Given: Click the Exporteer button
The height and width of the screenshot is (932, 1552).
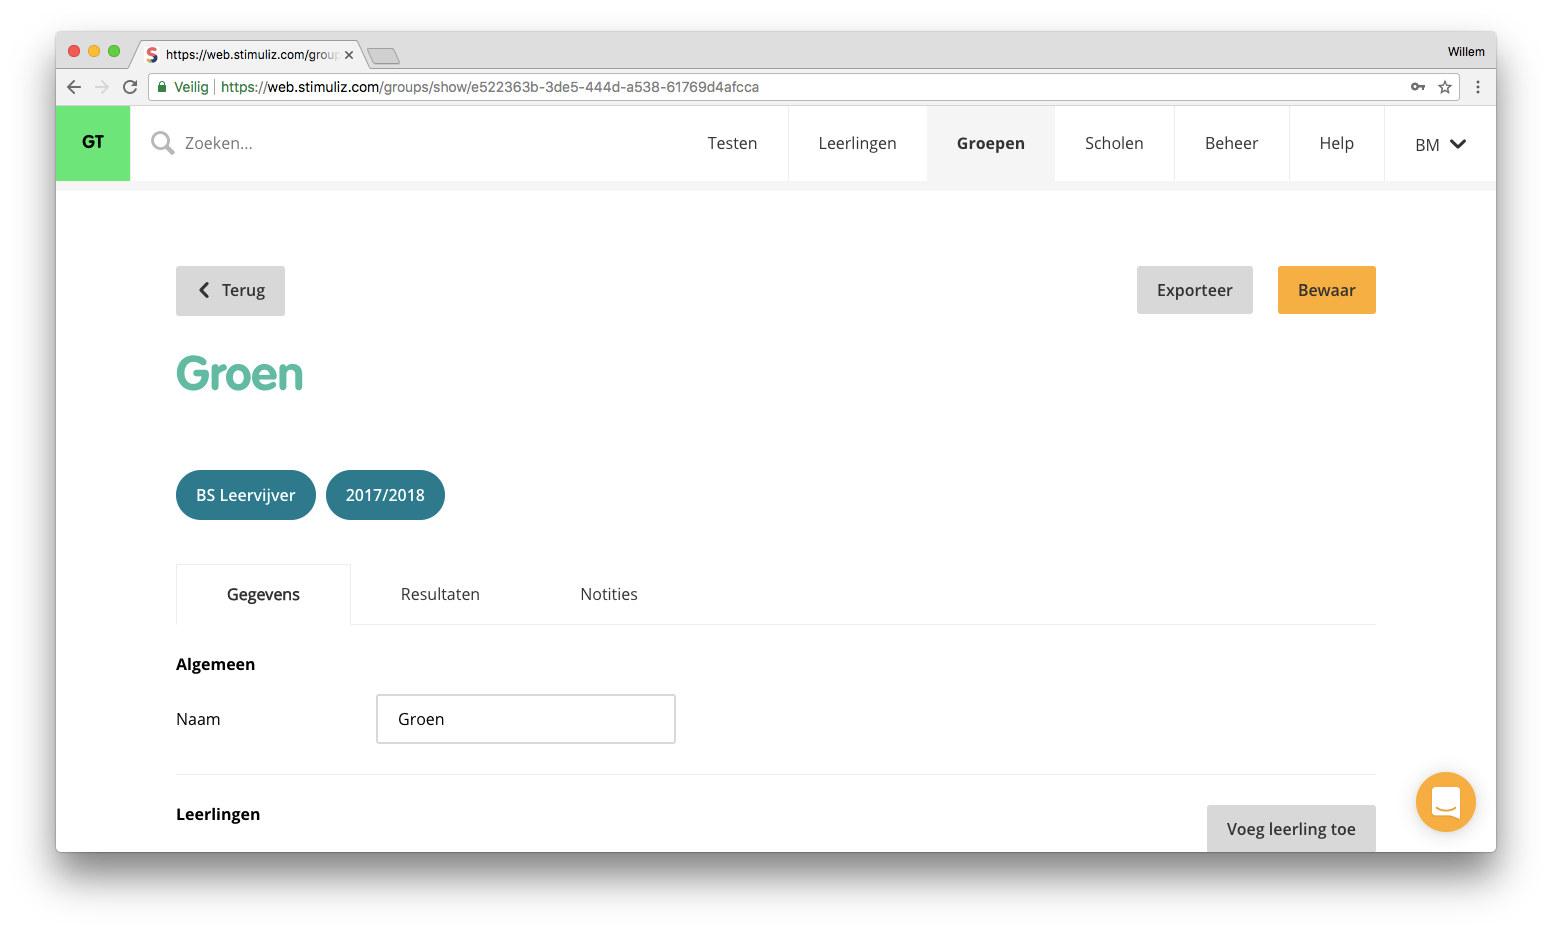Looking at the screenshot, I should [1194, 290].
